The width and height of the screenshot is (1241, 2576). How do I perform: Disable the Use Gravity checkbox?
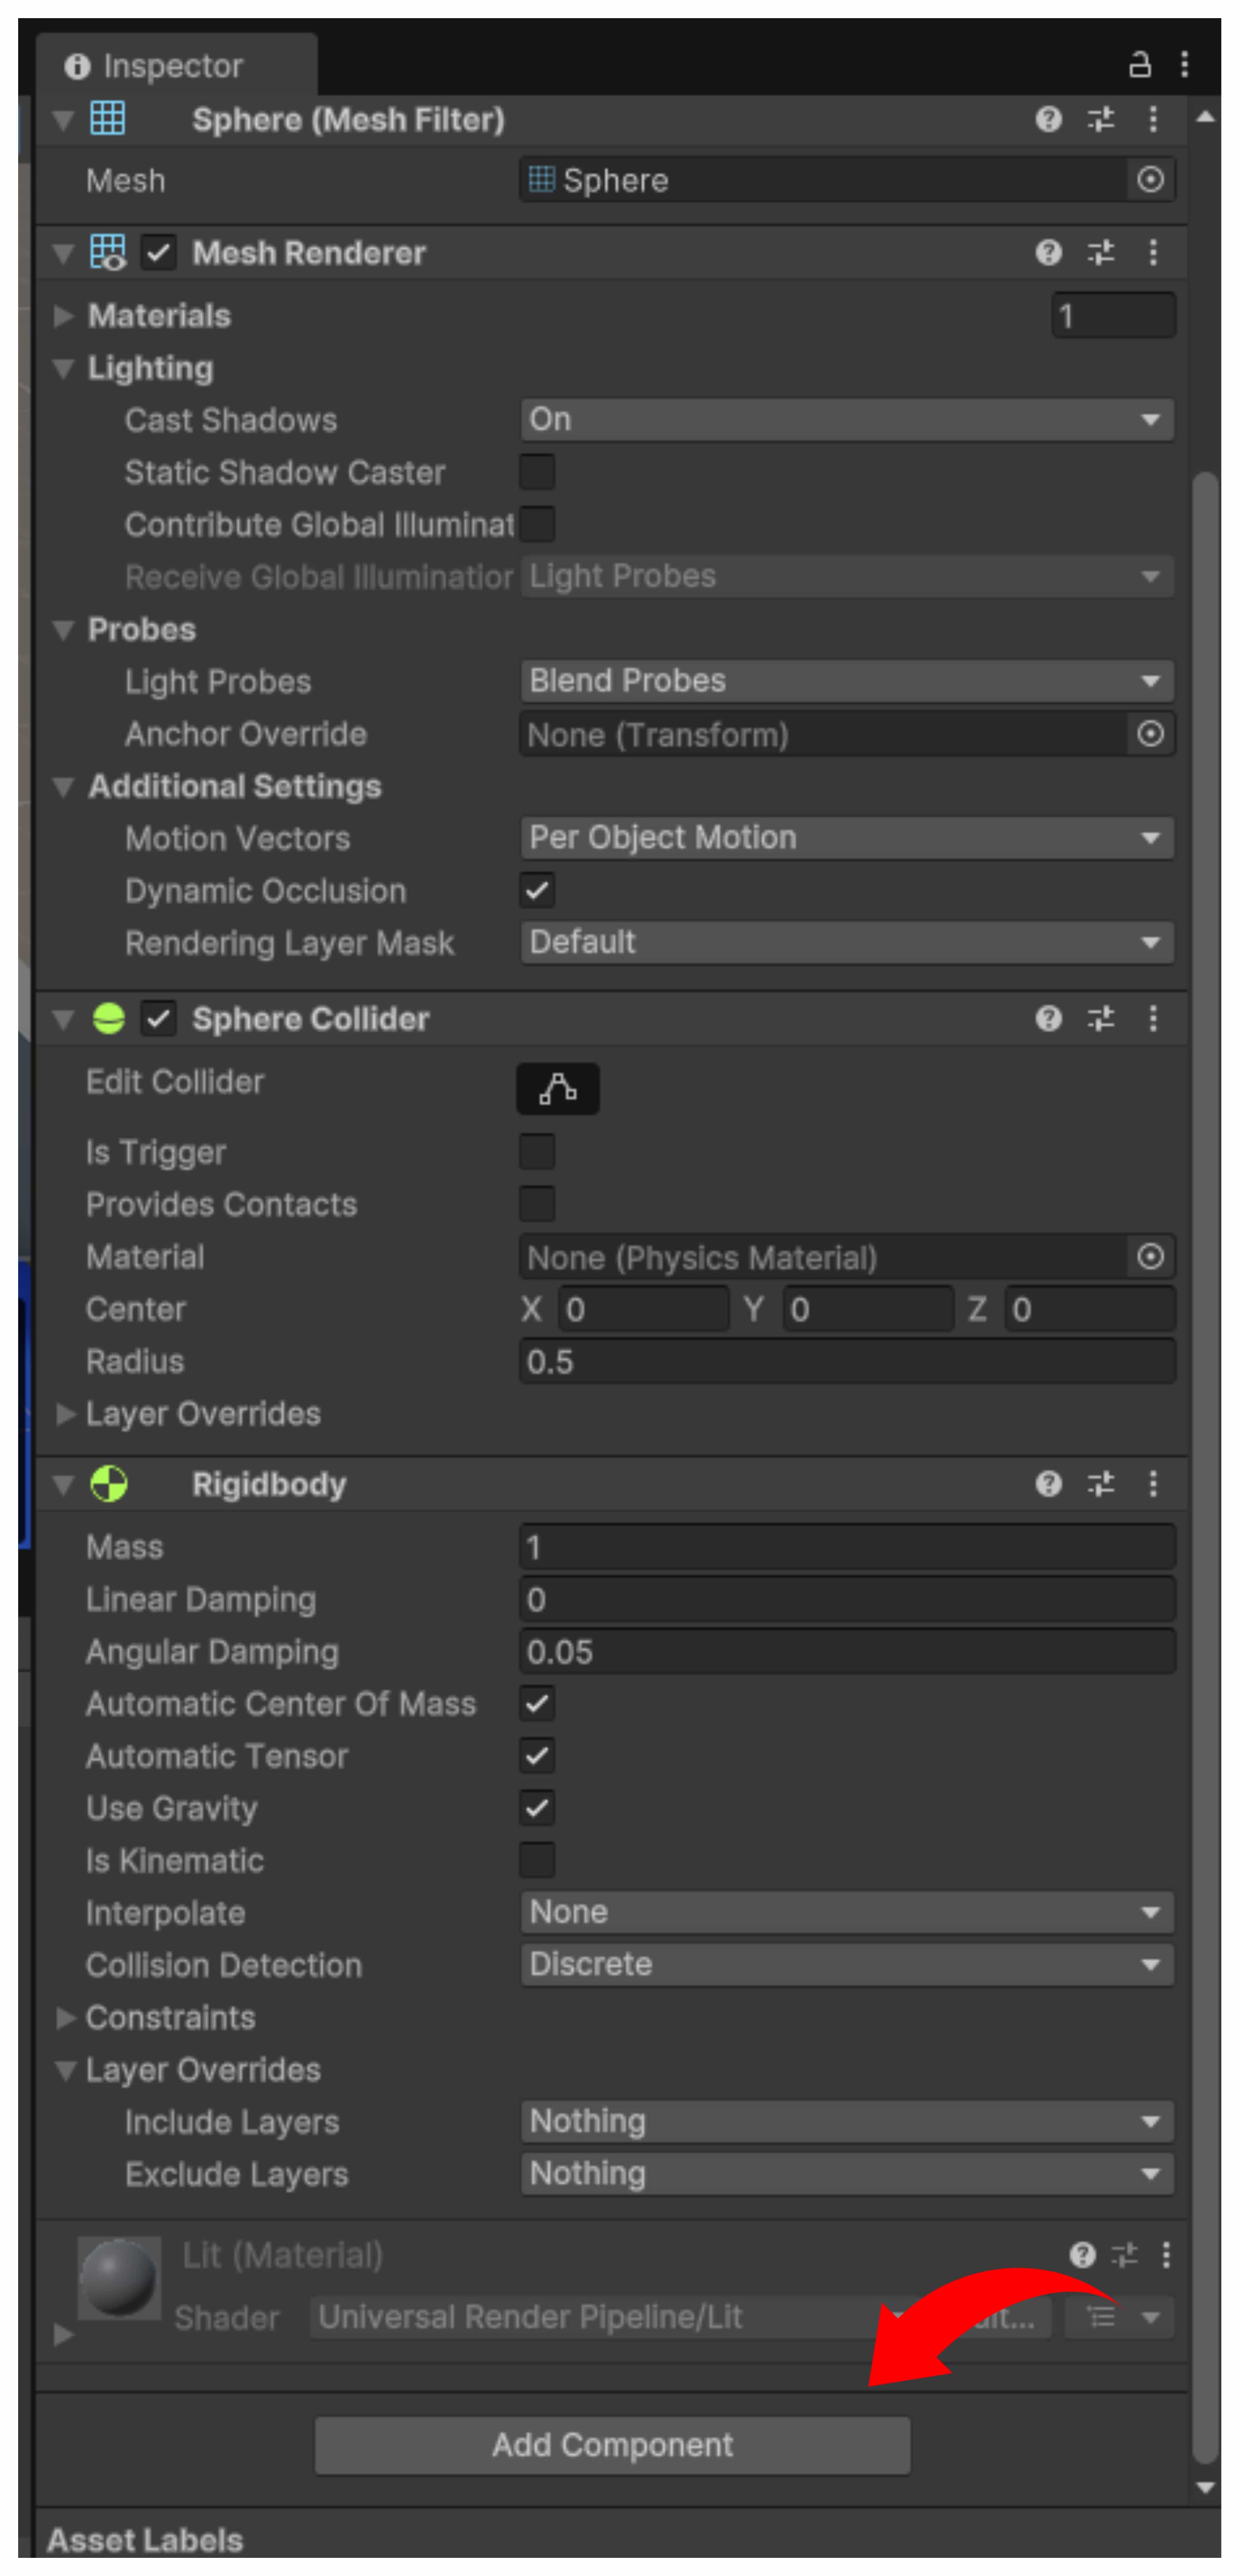(537, 1807)
